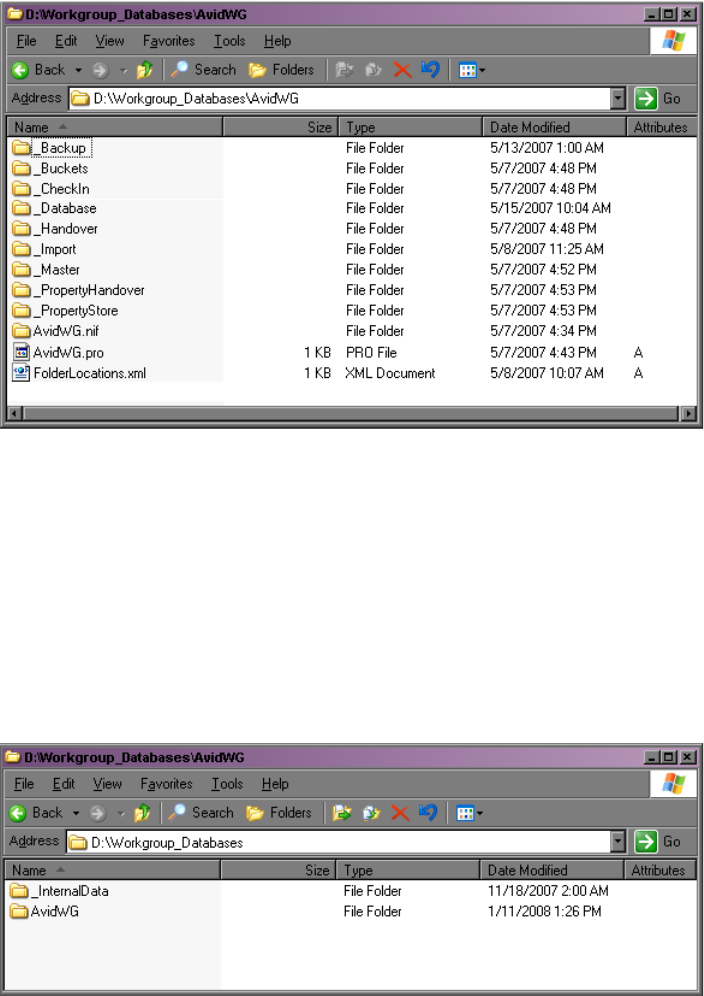Open Help menu in upper window
Screen dimensions: 704x996
[278, 41]
